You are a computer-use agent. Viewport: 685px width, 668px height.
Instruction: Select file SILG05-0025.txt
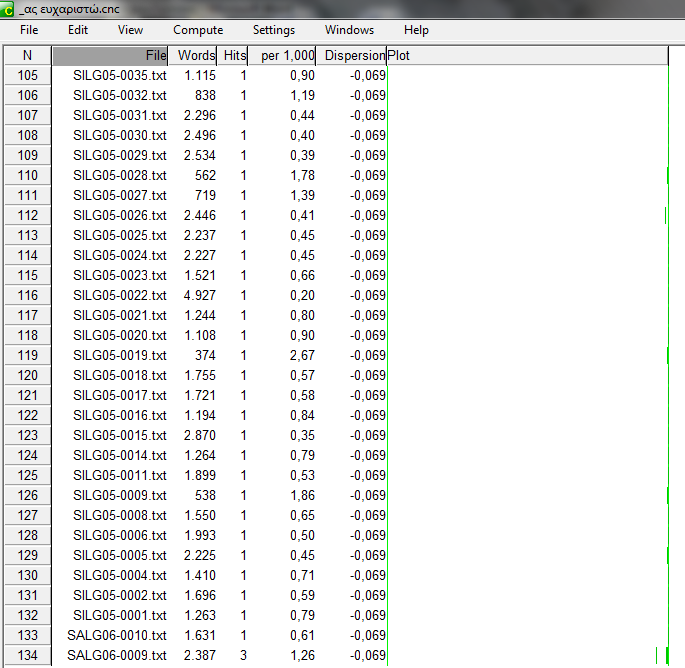click(x=120, y=235)
